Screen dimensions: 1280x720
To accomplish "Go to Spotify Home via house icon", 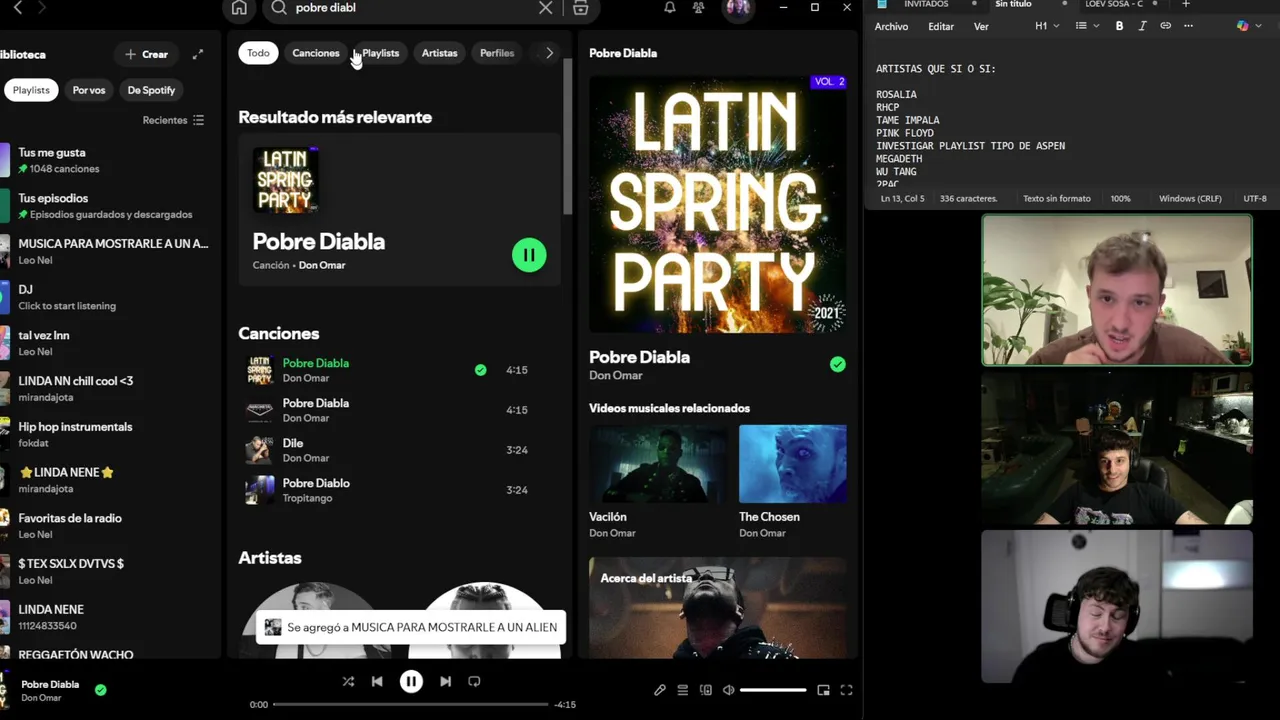I will coord(239,8).
